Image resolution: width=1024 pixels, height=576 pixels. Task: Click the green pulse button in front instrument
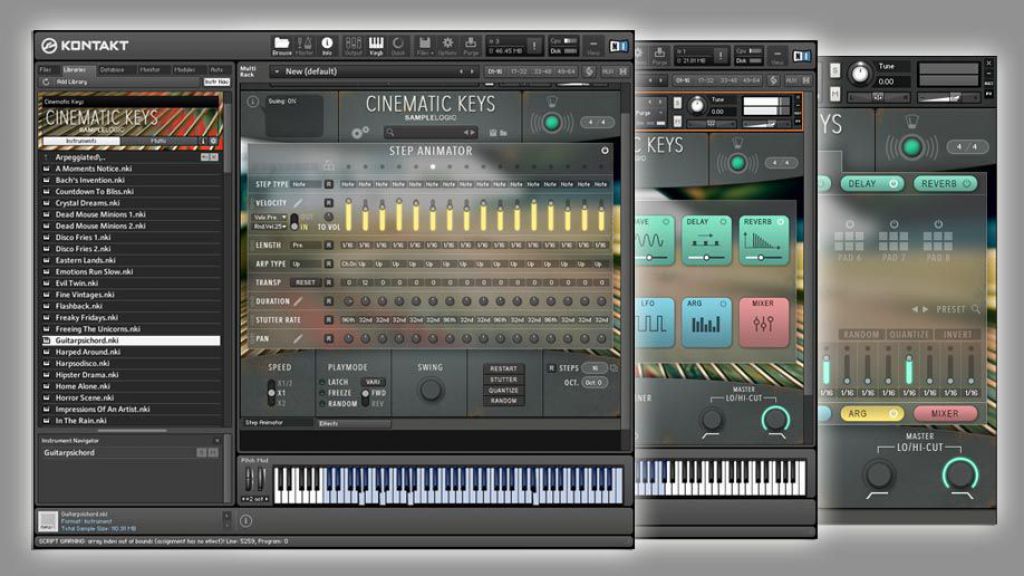pyautogui.click(x=551, y=122)
